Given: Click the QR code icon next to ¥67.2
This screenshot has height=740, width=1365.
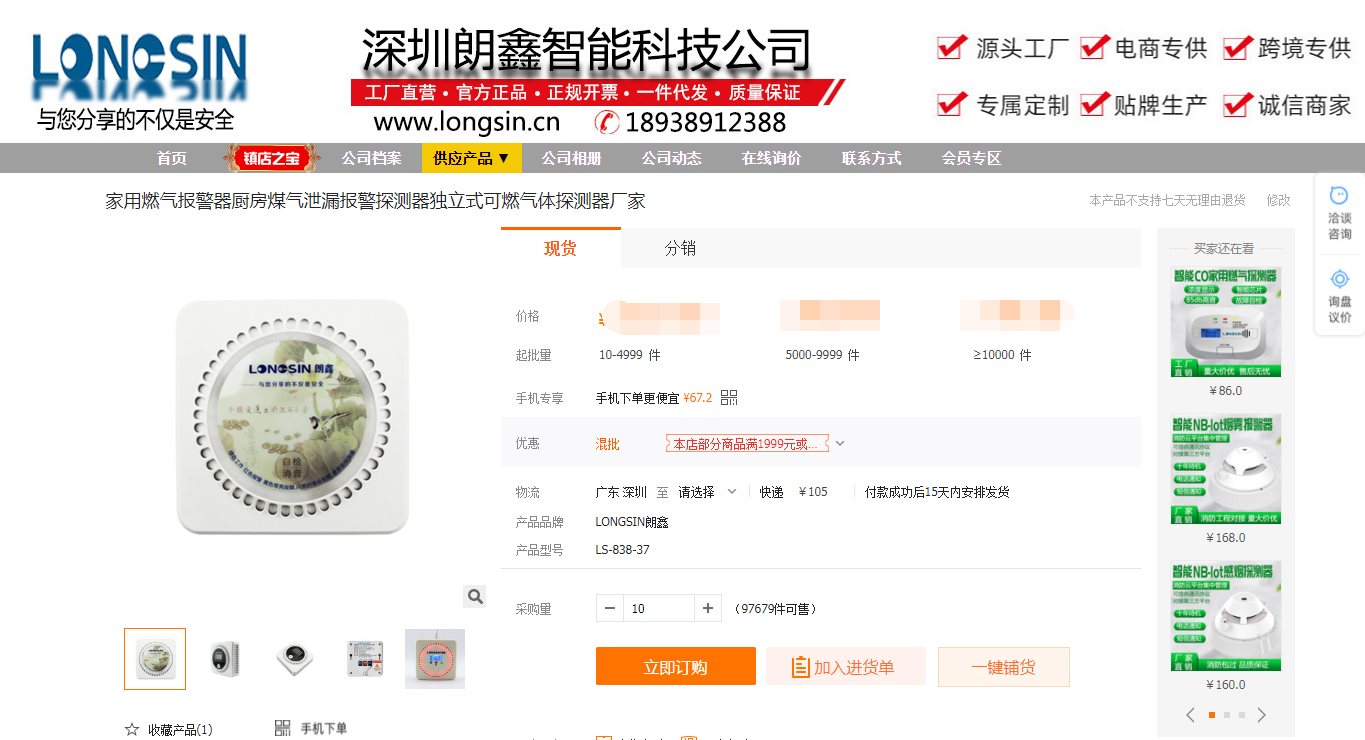Looking at the screenshot, I should [729, 398].
